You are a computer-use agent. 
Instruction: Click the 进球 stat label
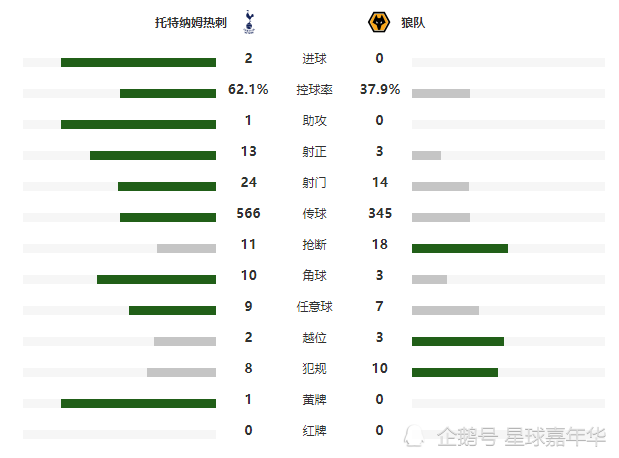tap(314, 58)
